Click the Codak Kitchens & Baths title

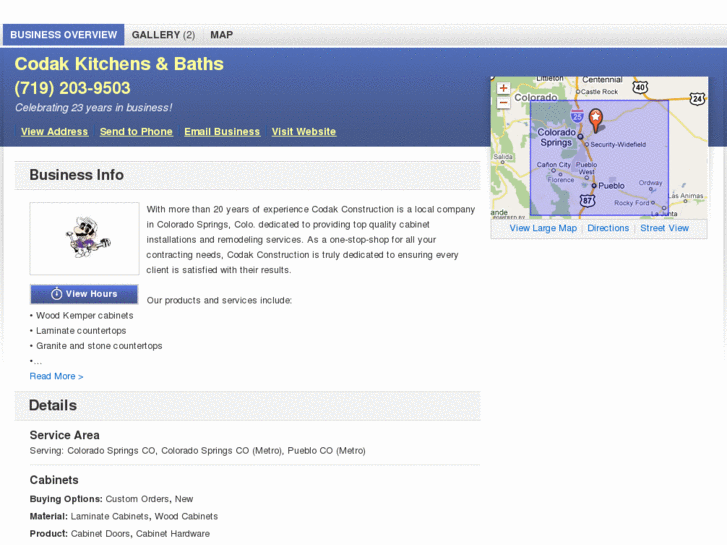coord(119,64)
